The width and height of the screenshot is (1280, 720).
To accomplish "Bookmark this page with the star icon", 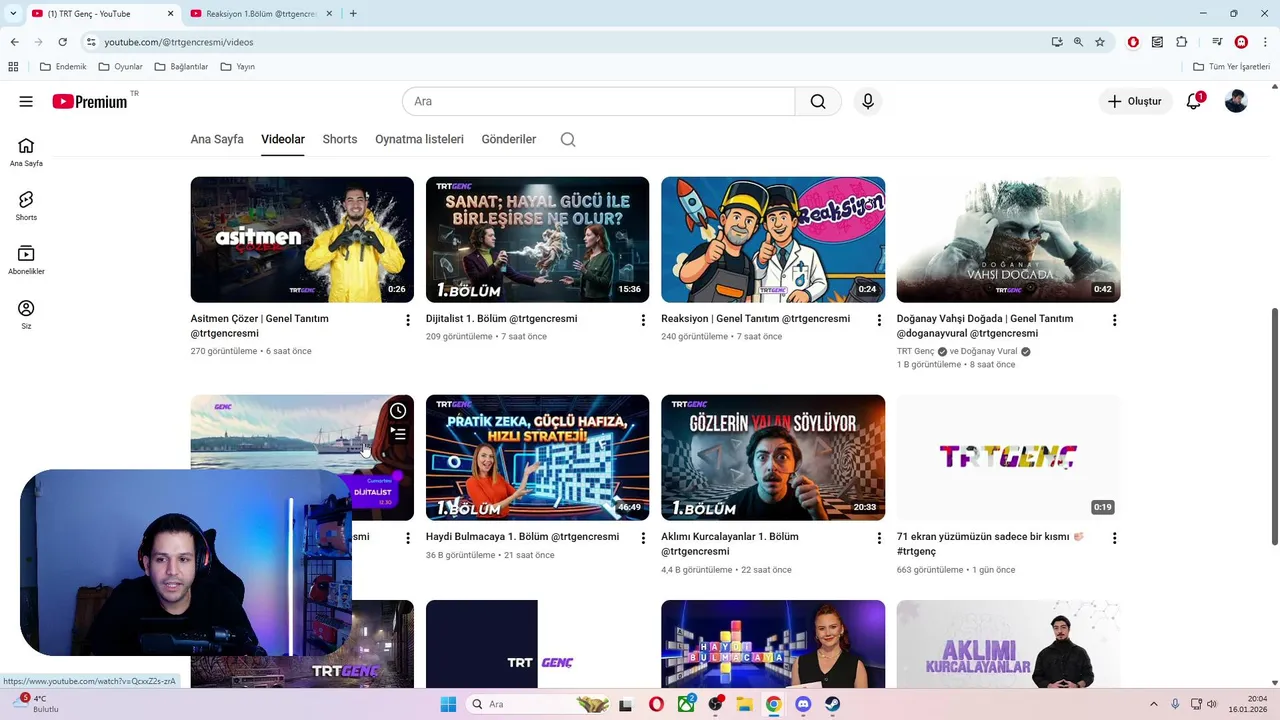I will click(x=1100, y=42).
